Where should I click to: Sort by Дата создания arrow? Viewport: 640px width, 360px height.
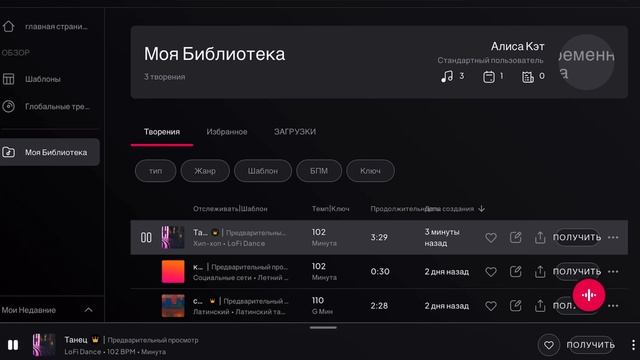[x=482, y=209]
